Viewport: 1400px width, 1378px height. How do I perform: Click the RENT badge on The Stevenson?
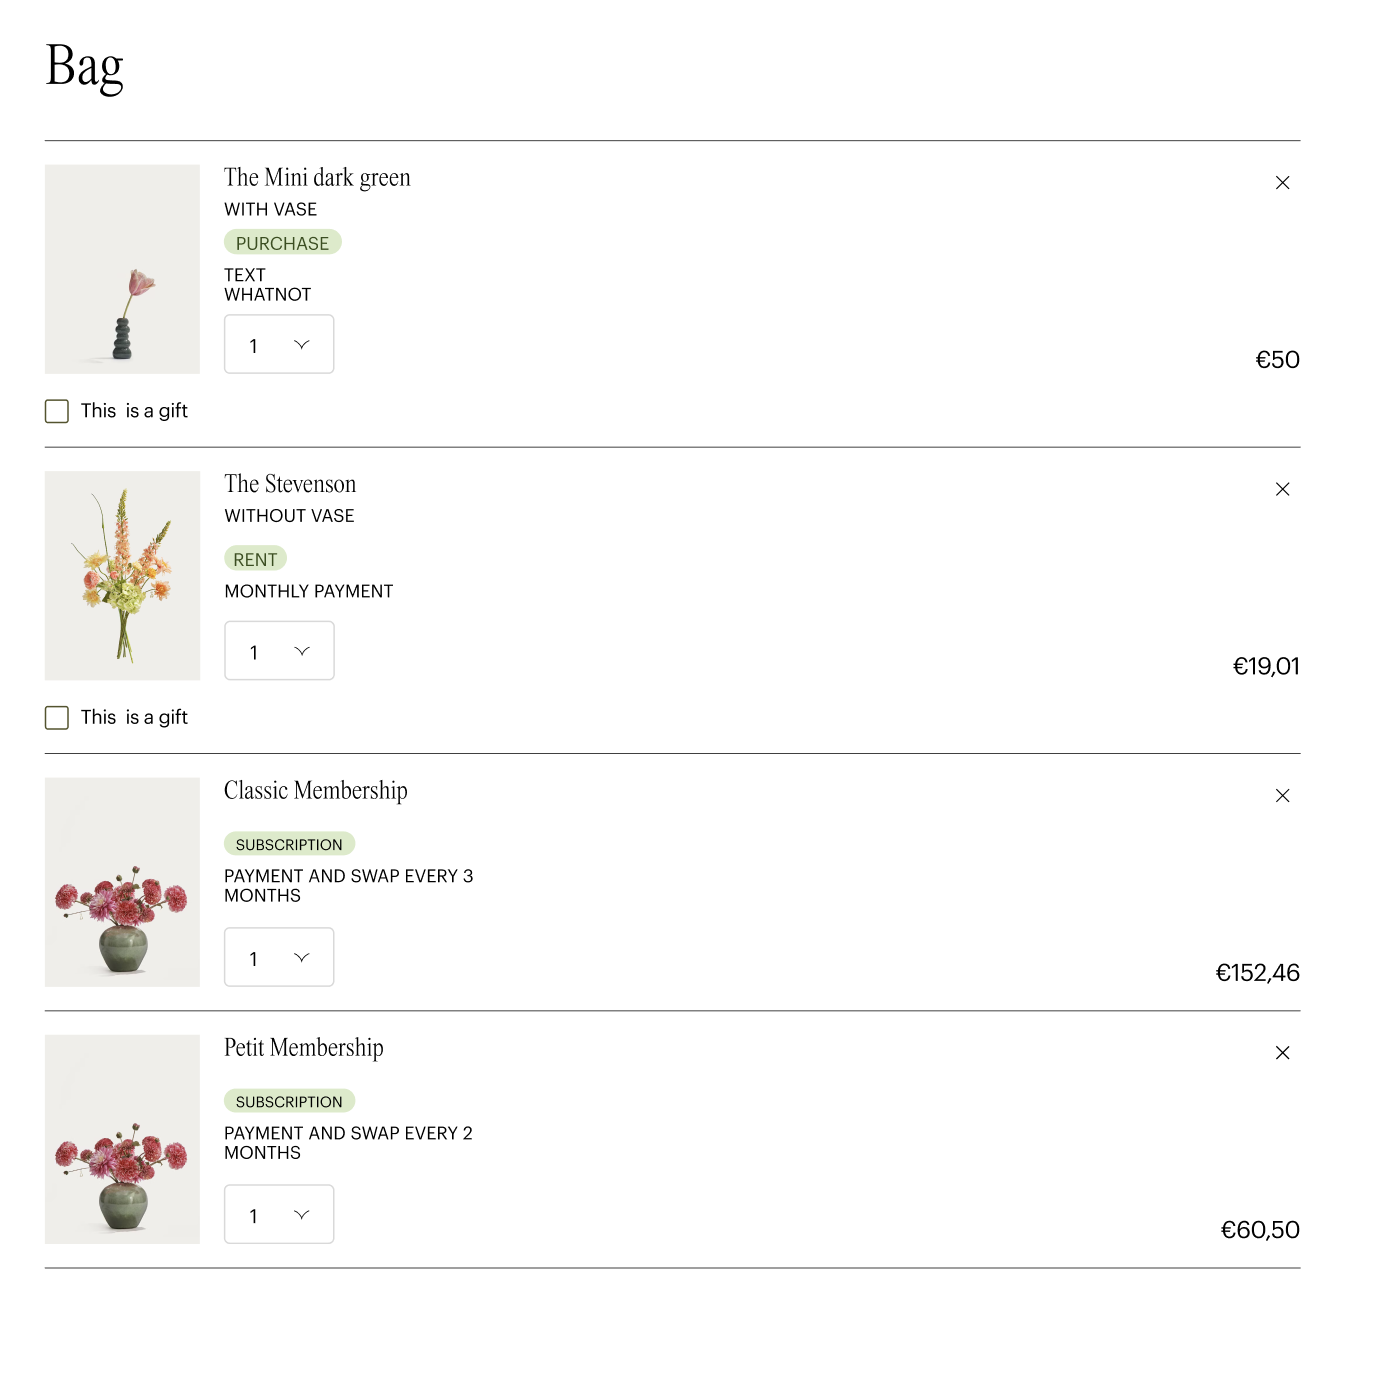[255, 559]
